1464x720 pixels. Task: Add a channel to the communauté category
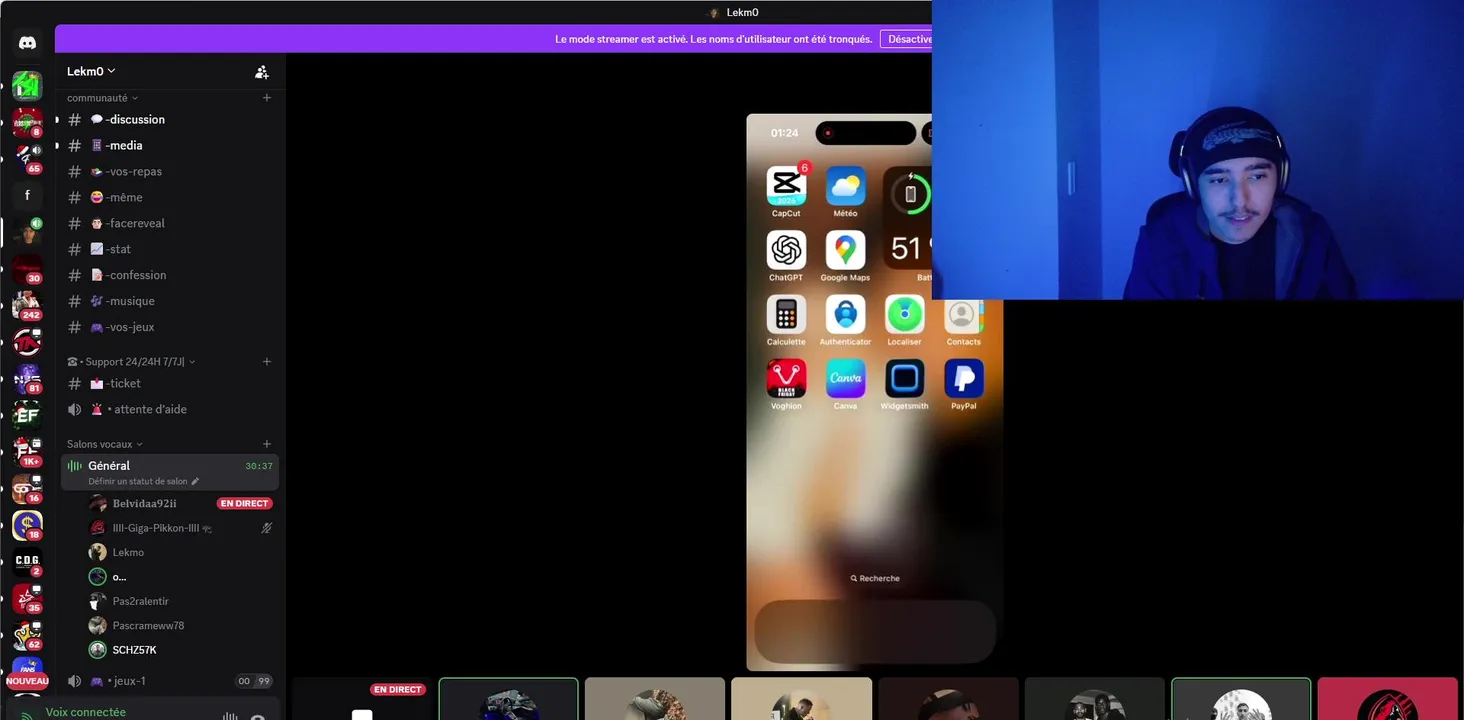tap(267, 98)
